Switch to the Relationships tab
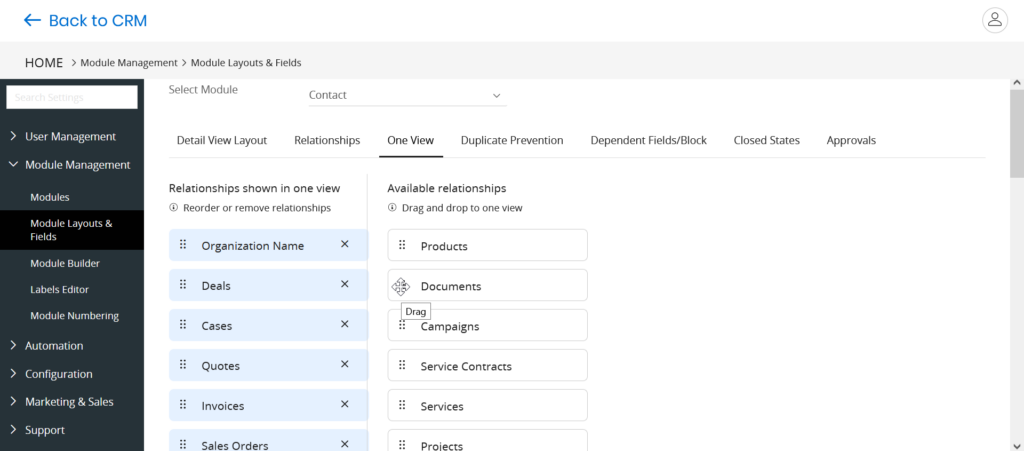The height and width of the screenshot is (451, 1024). coord(327,140)
